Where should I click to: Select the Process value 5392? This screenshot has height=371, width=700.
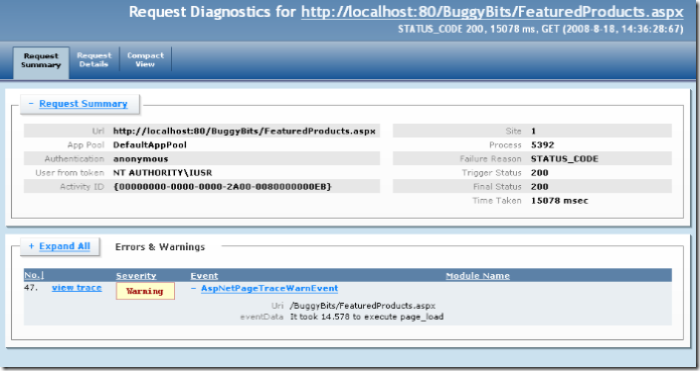542,145
